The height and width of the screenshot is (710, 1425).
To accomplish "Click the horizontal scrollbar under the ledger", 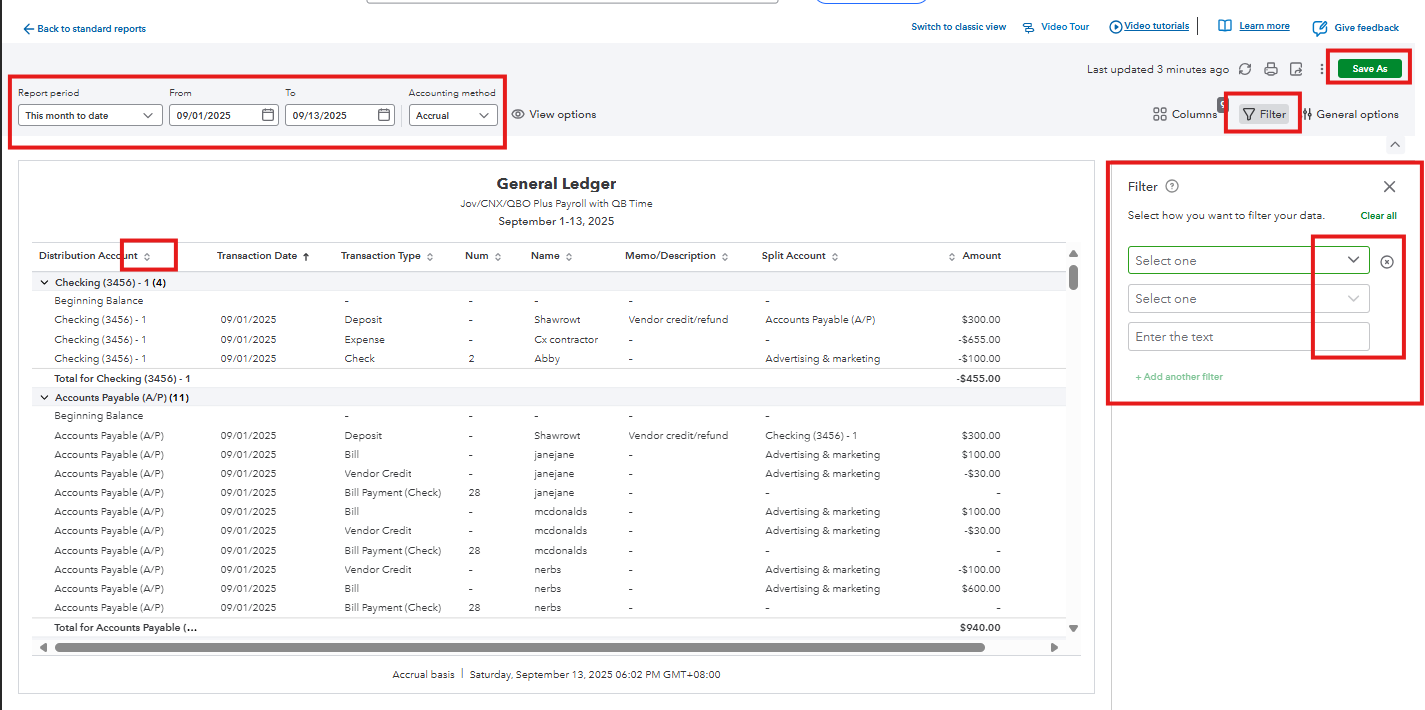I will pyautogui.click(x=520, y=648).
